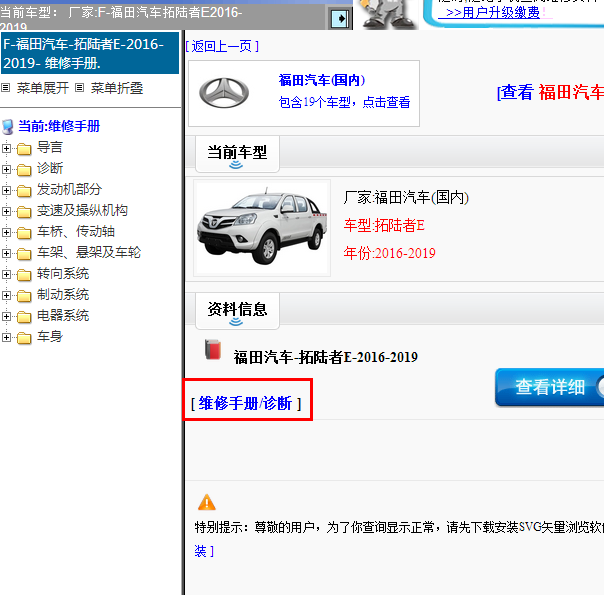Expand the 导言 tree node
Viewport: 604px width, 595px height.
pyautogui.click(x=6, y=148)
